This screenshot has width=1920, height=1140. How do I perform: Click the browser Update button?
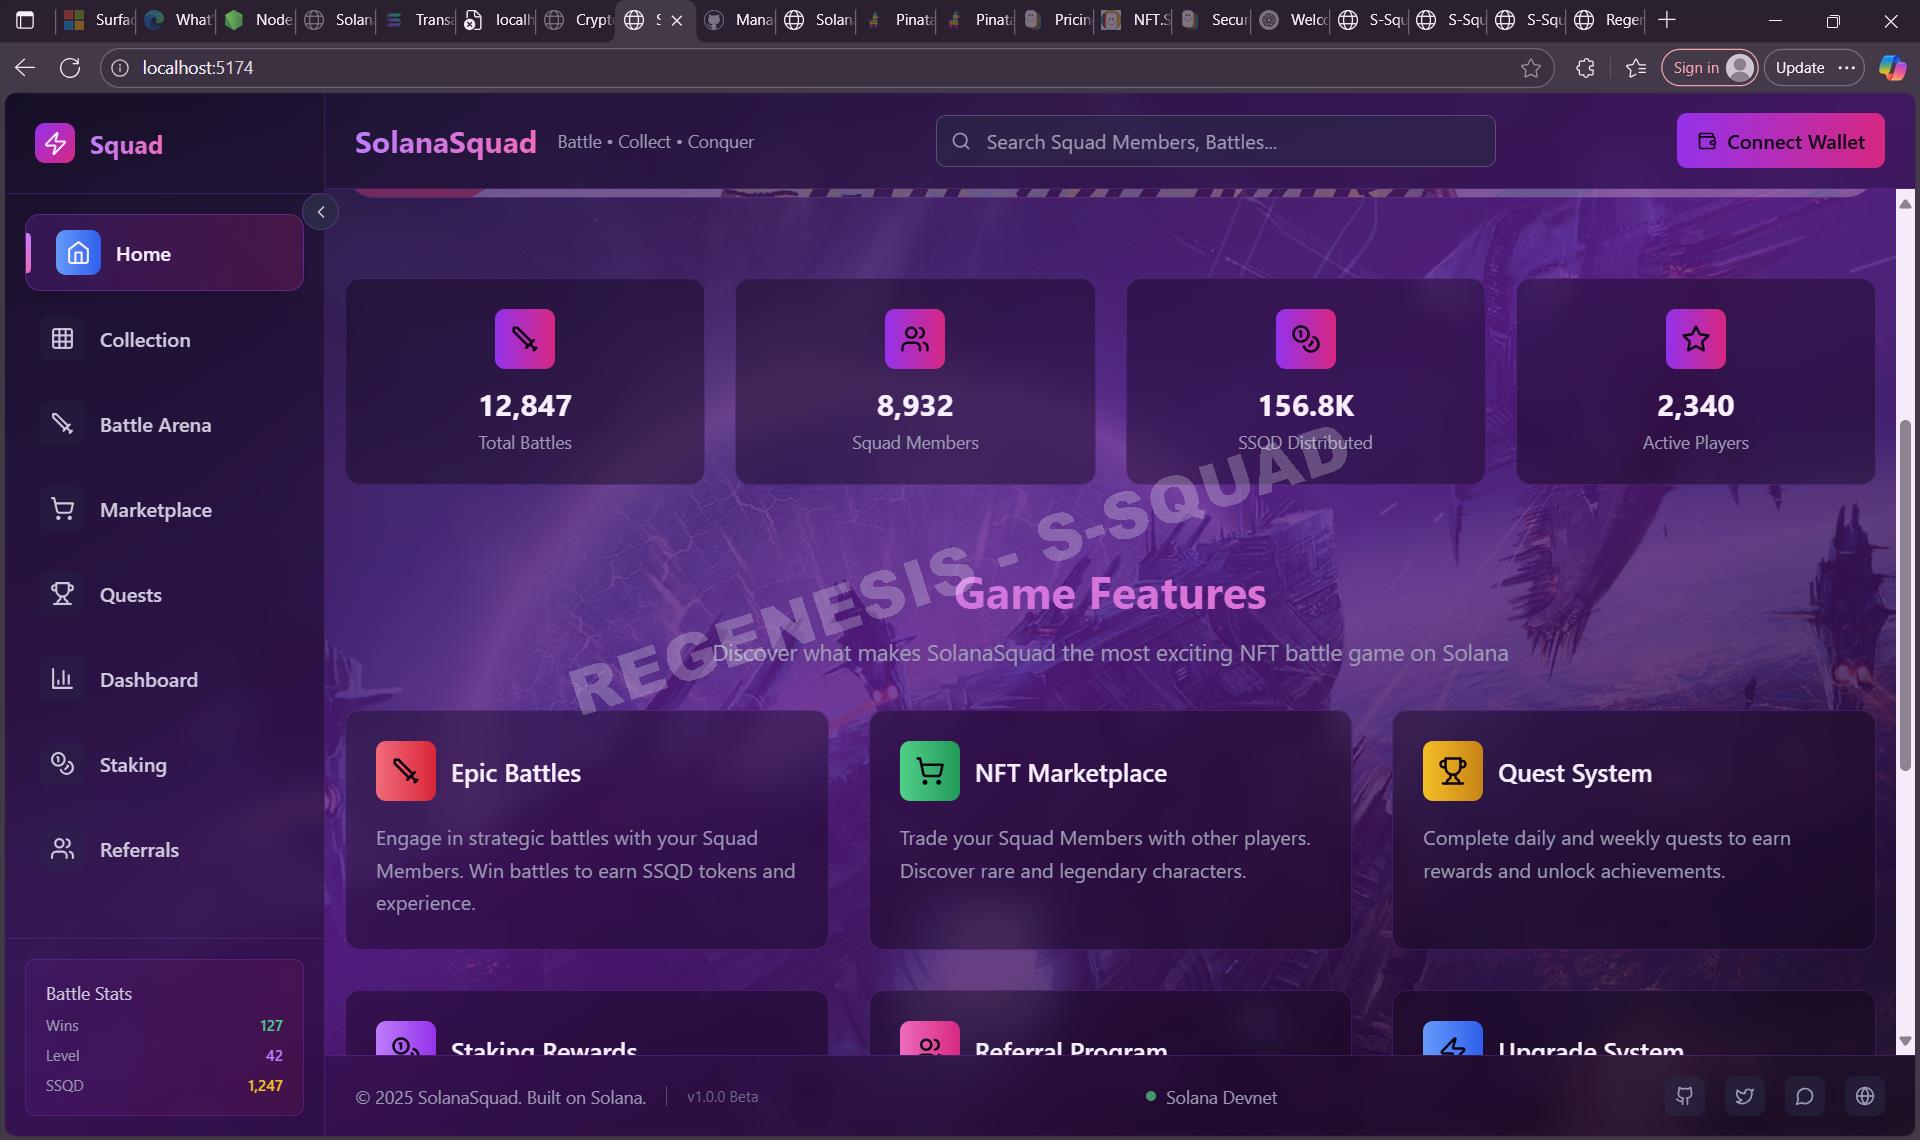click(x=1814, y=67)
